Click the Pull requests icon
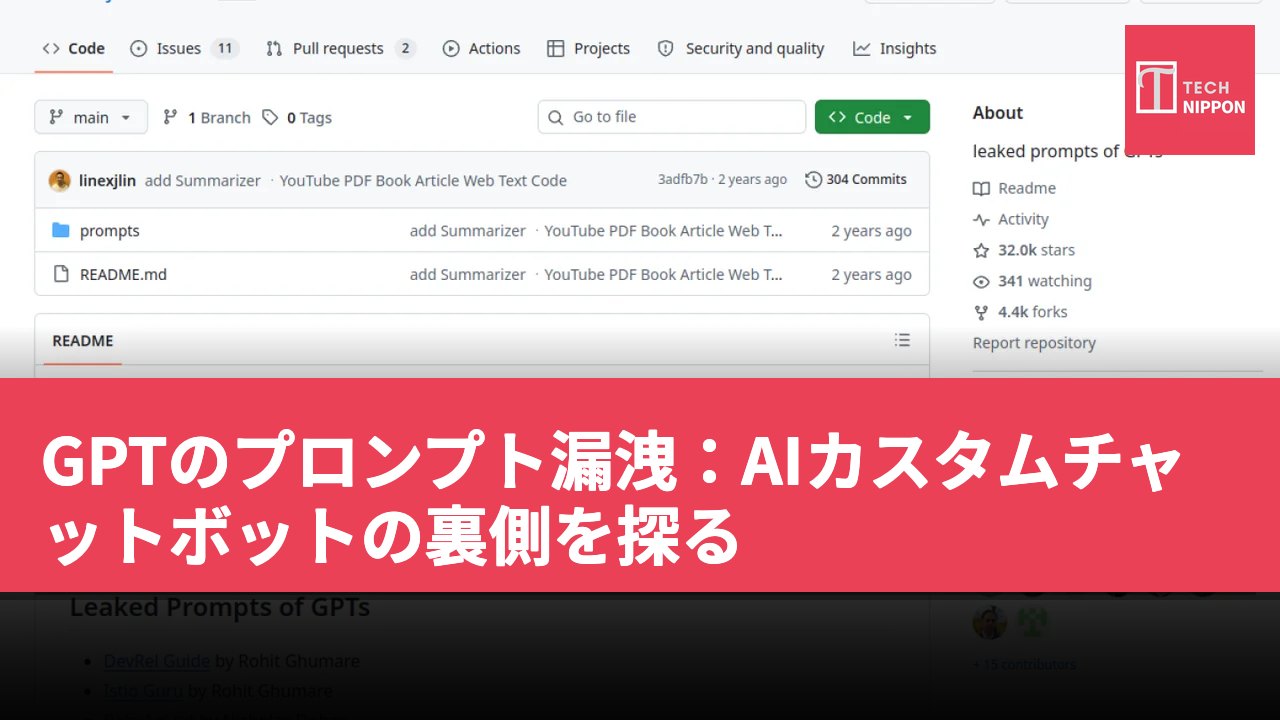This screenshot has width=1280, height=720. click(x=274, y=48)
